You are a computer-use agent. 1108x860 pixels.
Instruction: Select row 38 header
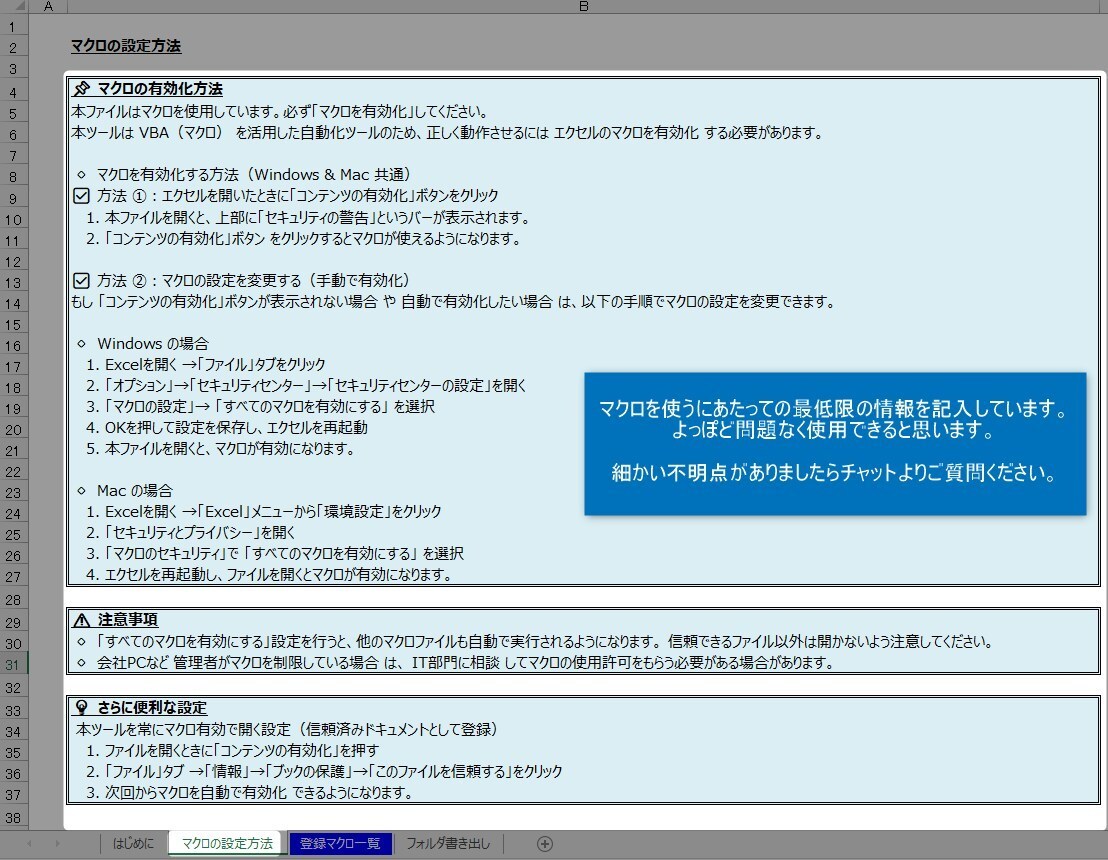point(13,818)
